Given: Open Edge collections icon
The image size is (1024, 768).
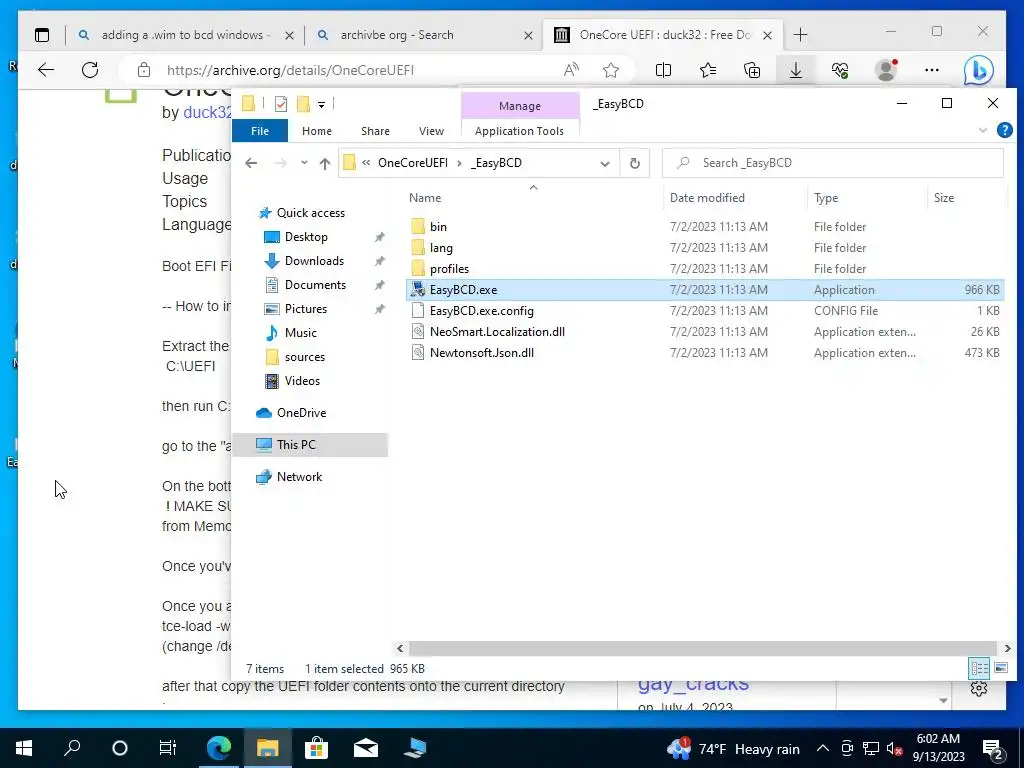Looking at the screenshot, I should tap(752, 70).
